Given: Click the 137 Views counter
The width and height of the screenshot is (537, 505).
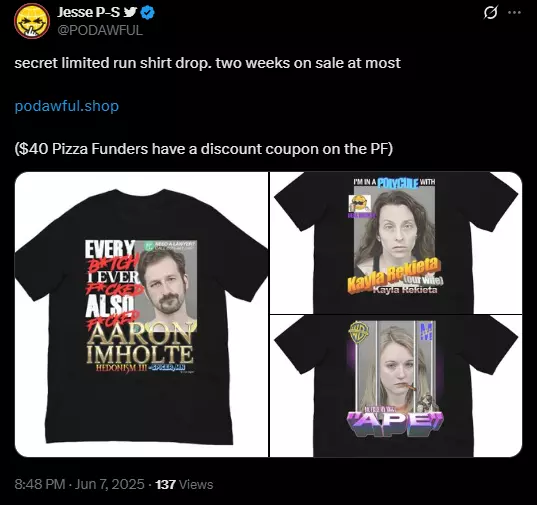Looking at the screenshot, I should (x=184, y=484).
